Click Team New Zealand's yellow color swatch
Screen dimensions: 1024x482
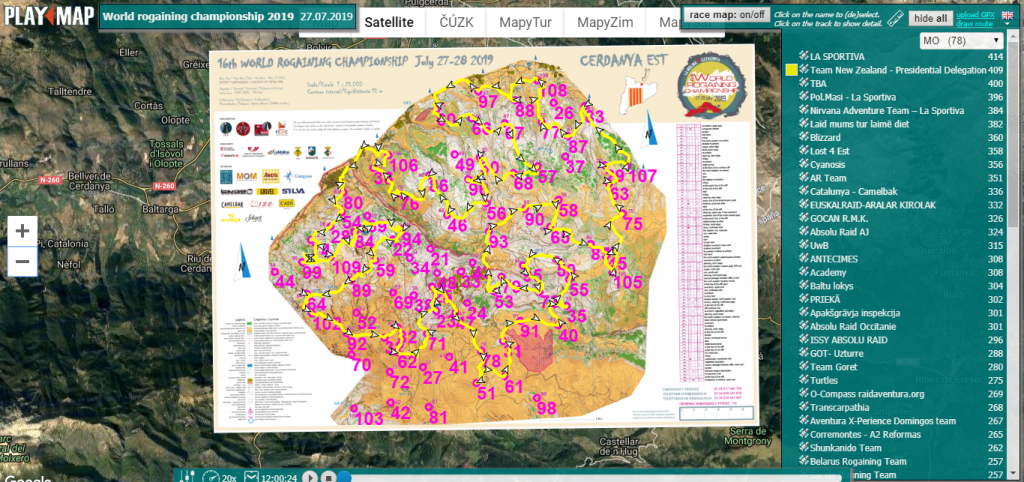pos(791,70)
